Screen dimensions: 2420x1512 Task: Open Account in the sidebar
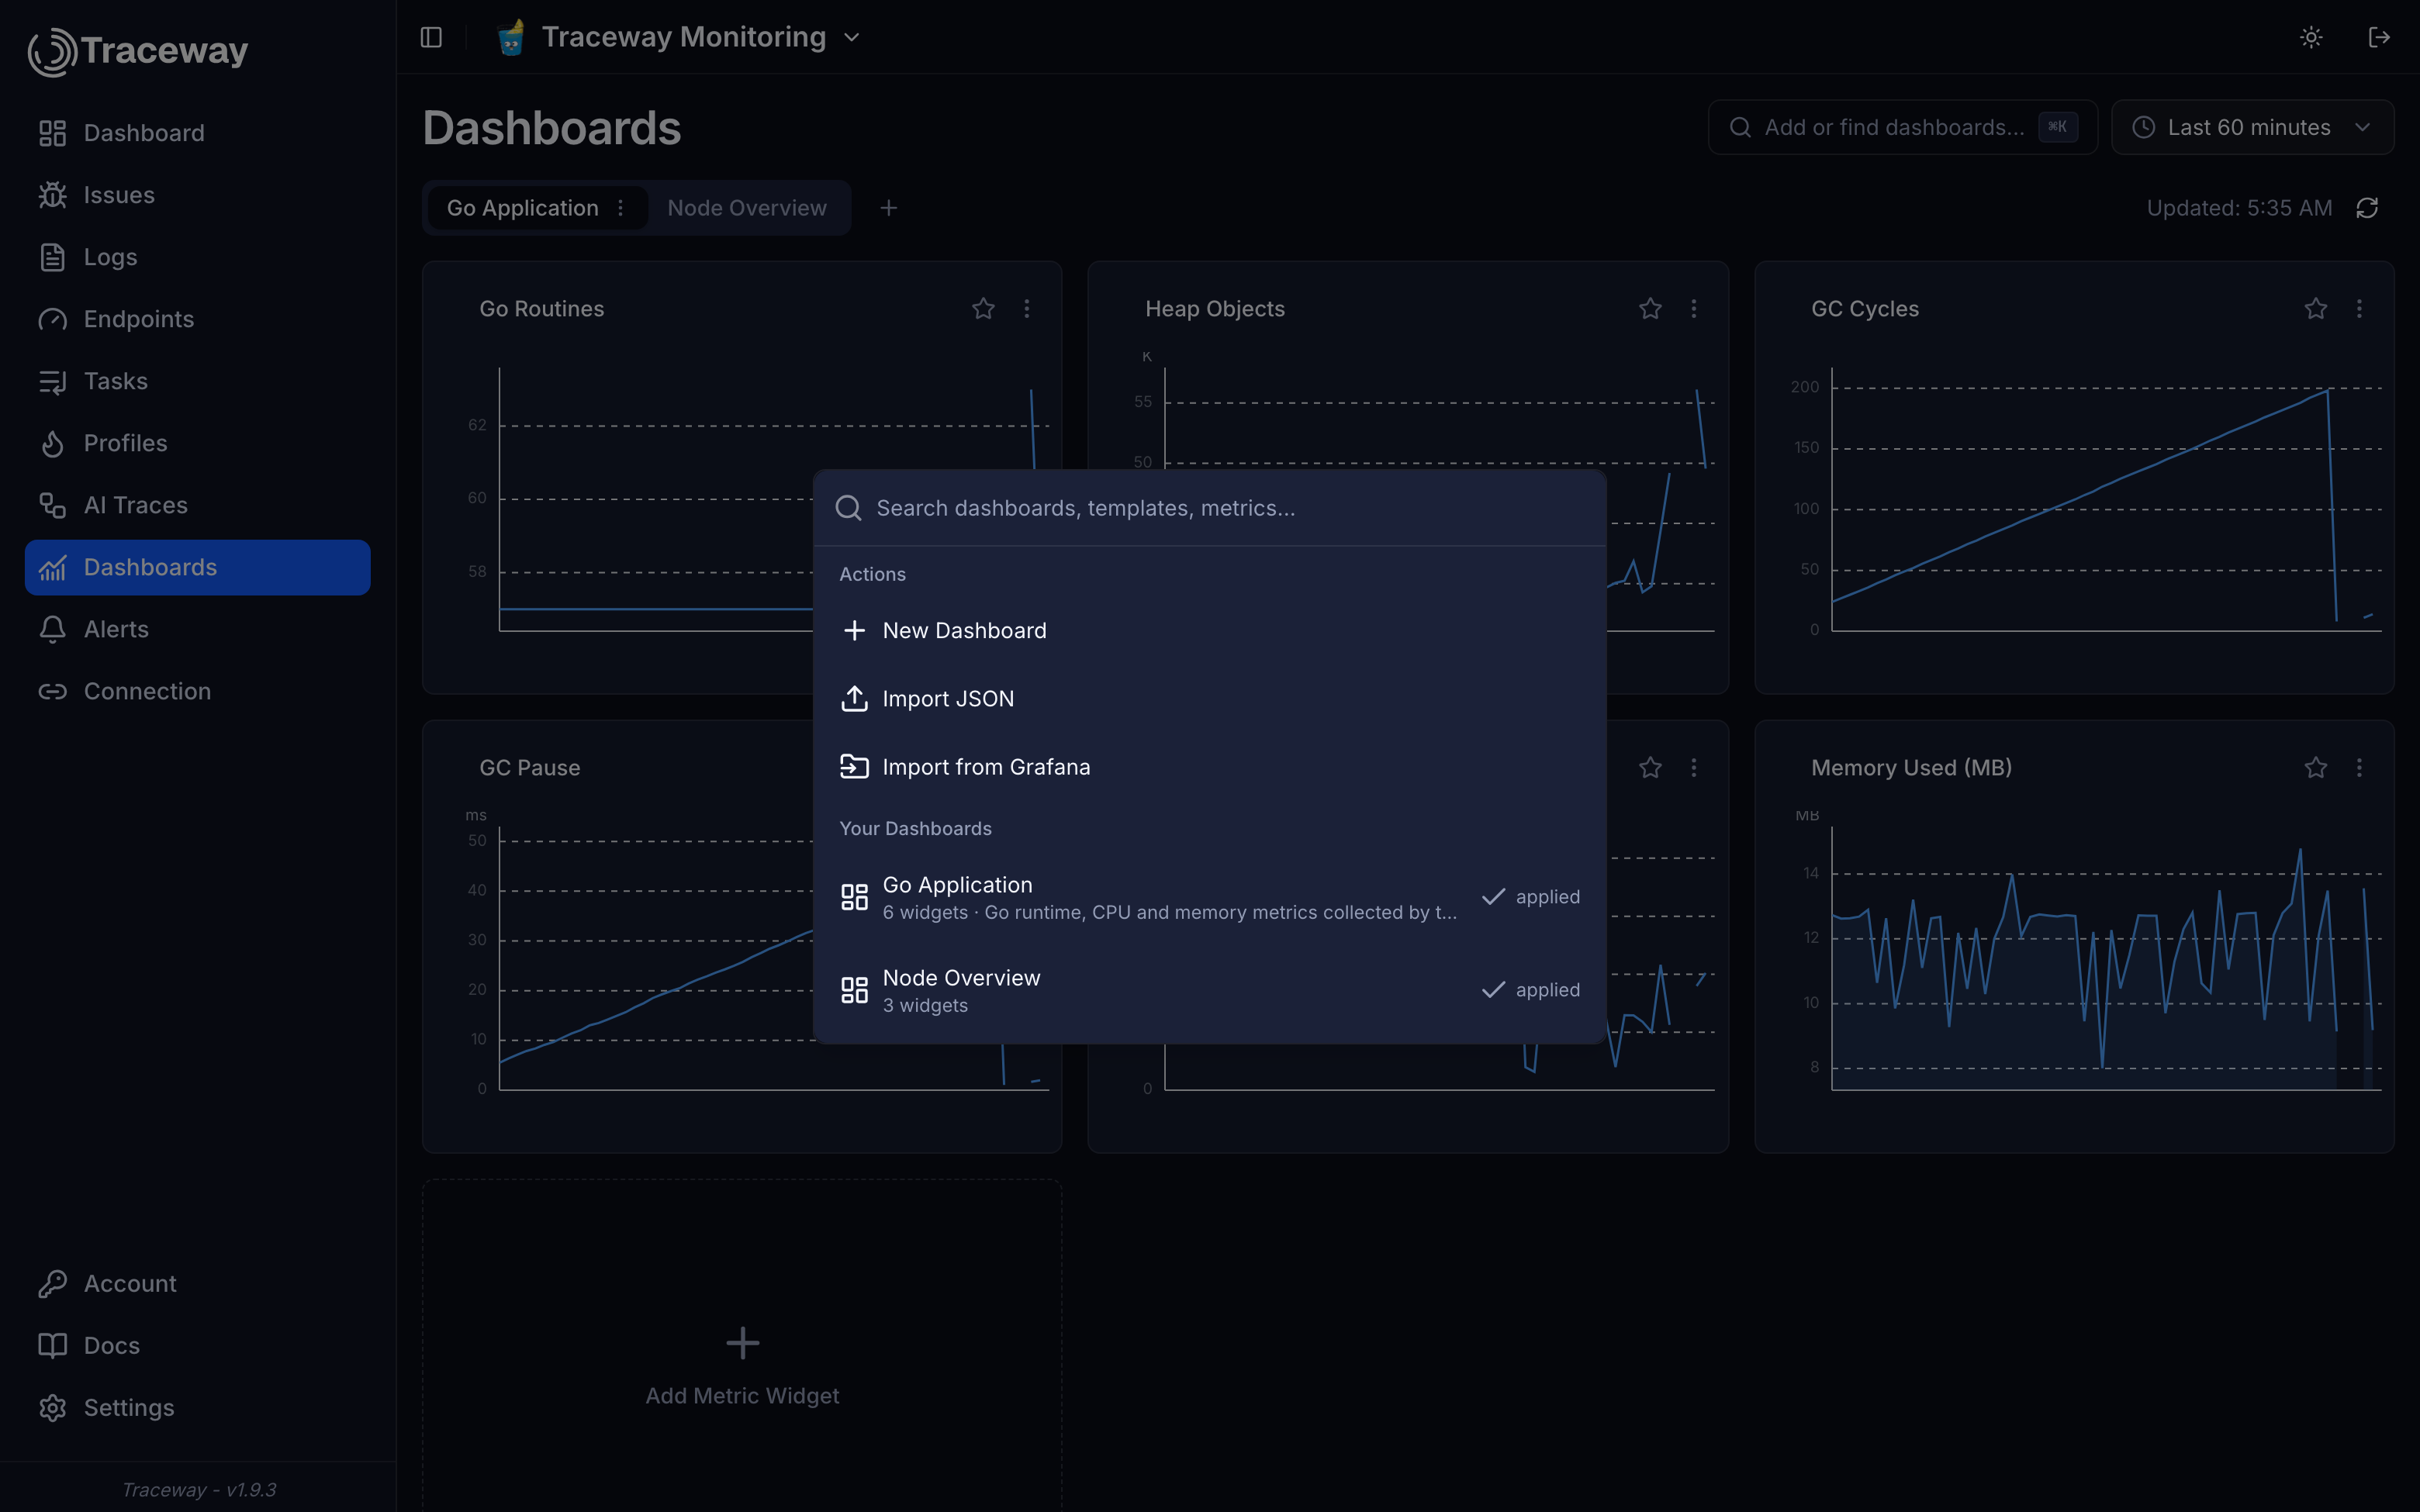(198, 1283)
